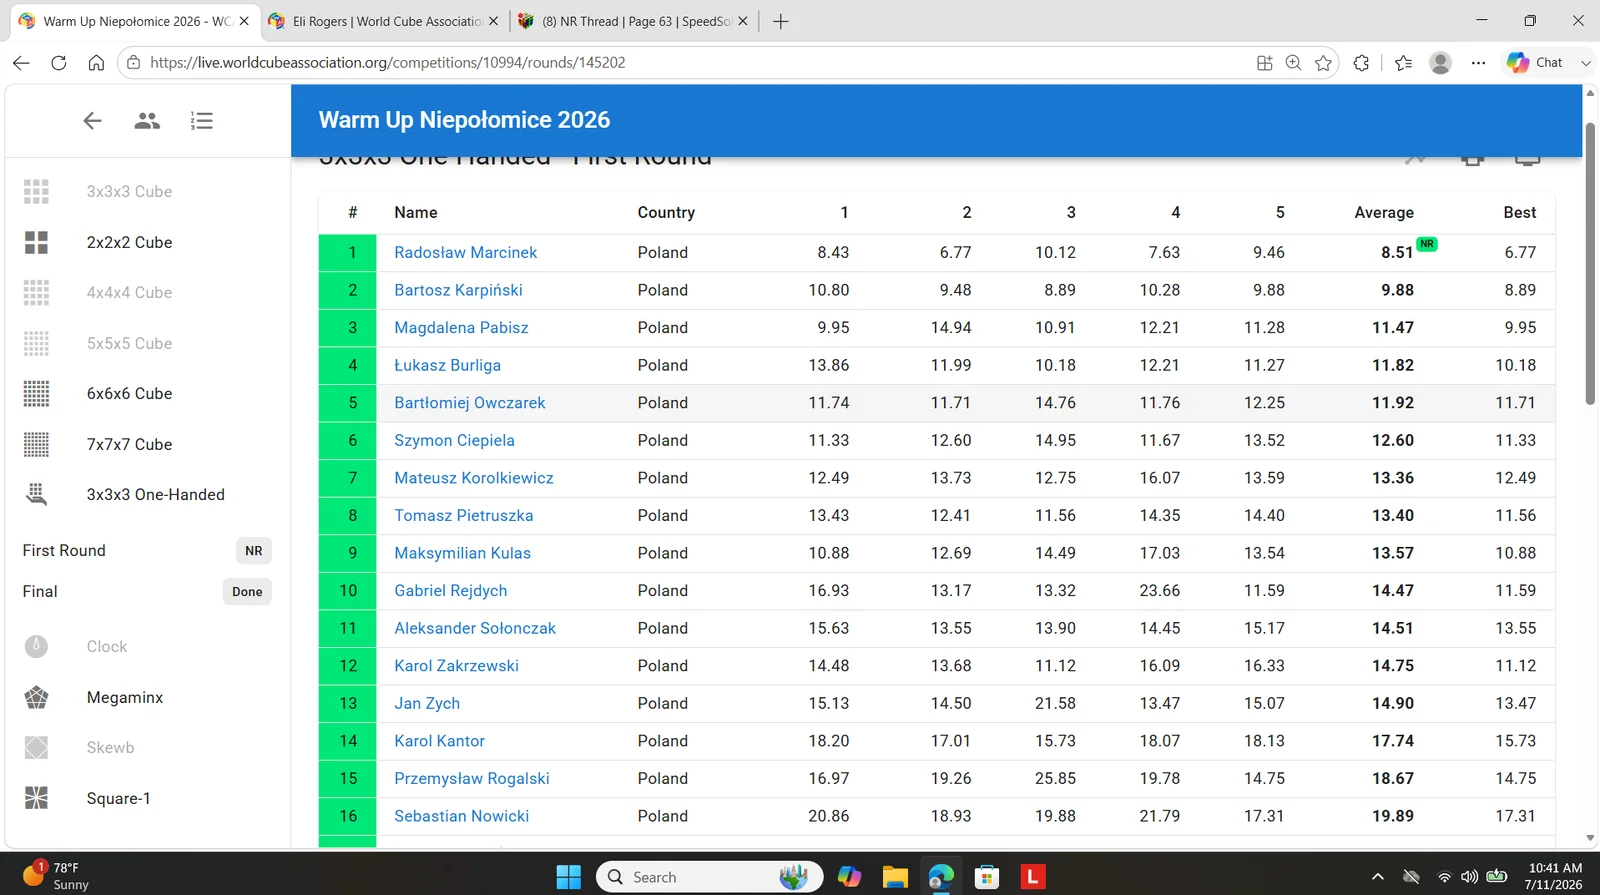Open the browser profile avatar icon
Image resolution: width=1600 pixels, height=895 pixels.
click(1440, 62)
